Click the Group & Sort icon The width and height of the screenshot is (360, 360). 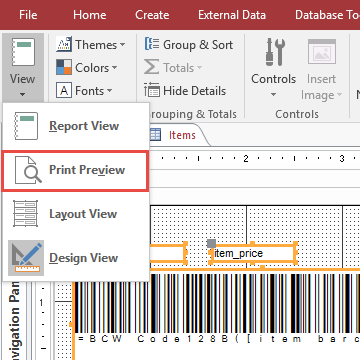pyautogui.click(x=152, y=44)
